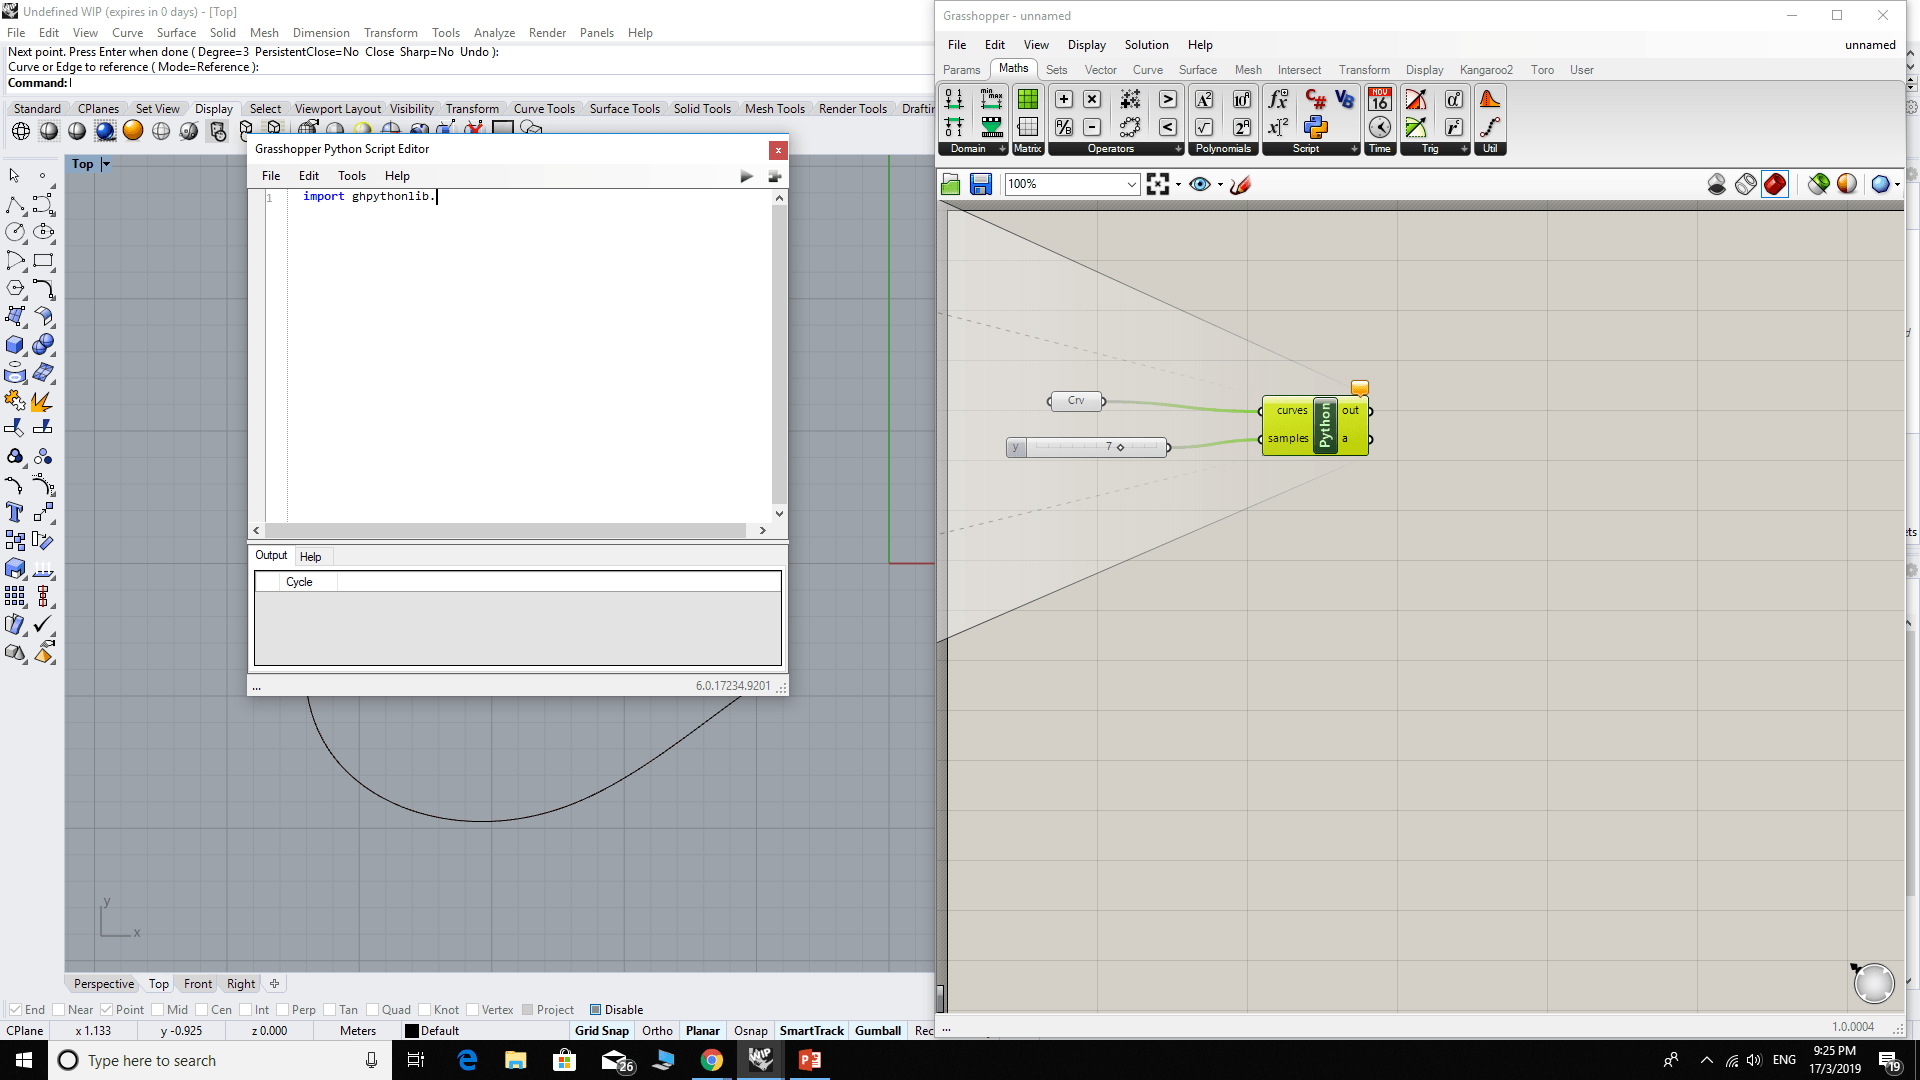
Task: Expand the Domain panel plus arrow
Action: [1002, 149]
